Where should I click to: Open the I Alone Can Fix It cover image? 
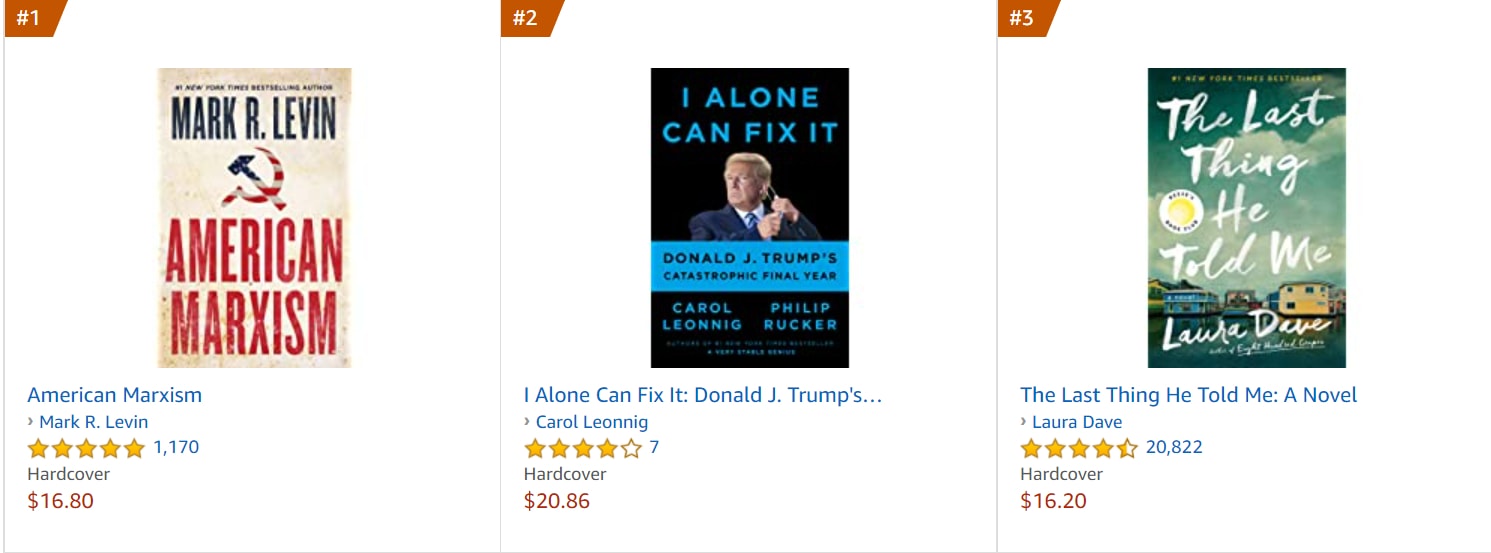tap(750, 218)
